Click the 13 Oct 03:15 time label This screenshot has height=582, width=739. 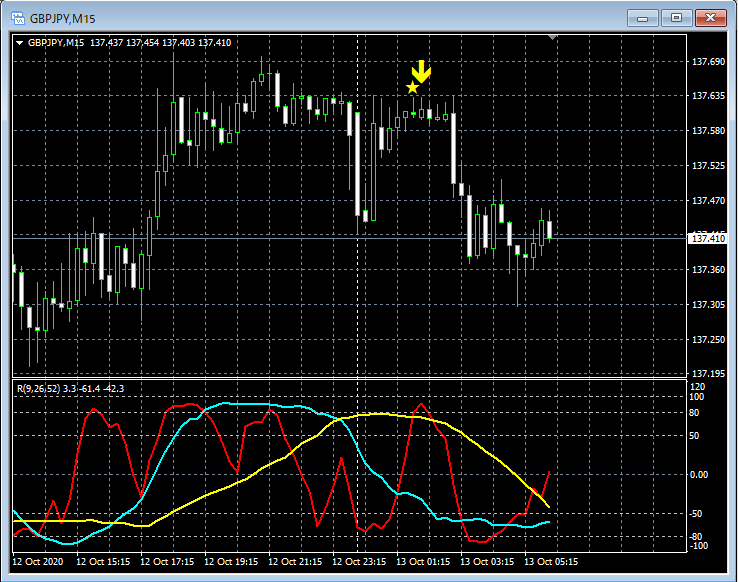coord(487,562)
